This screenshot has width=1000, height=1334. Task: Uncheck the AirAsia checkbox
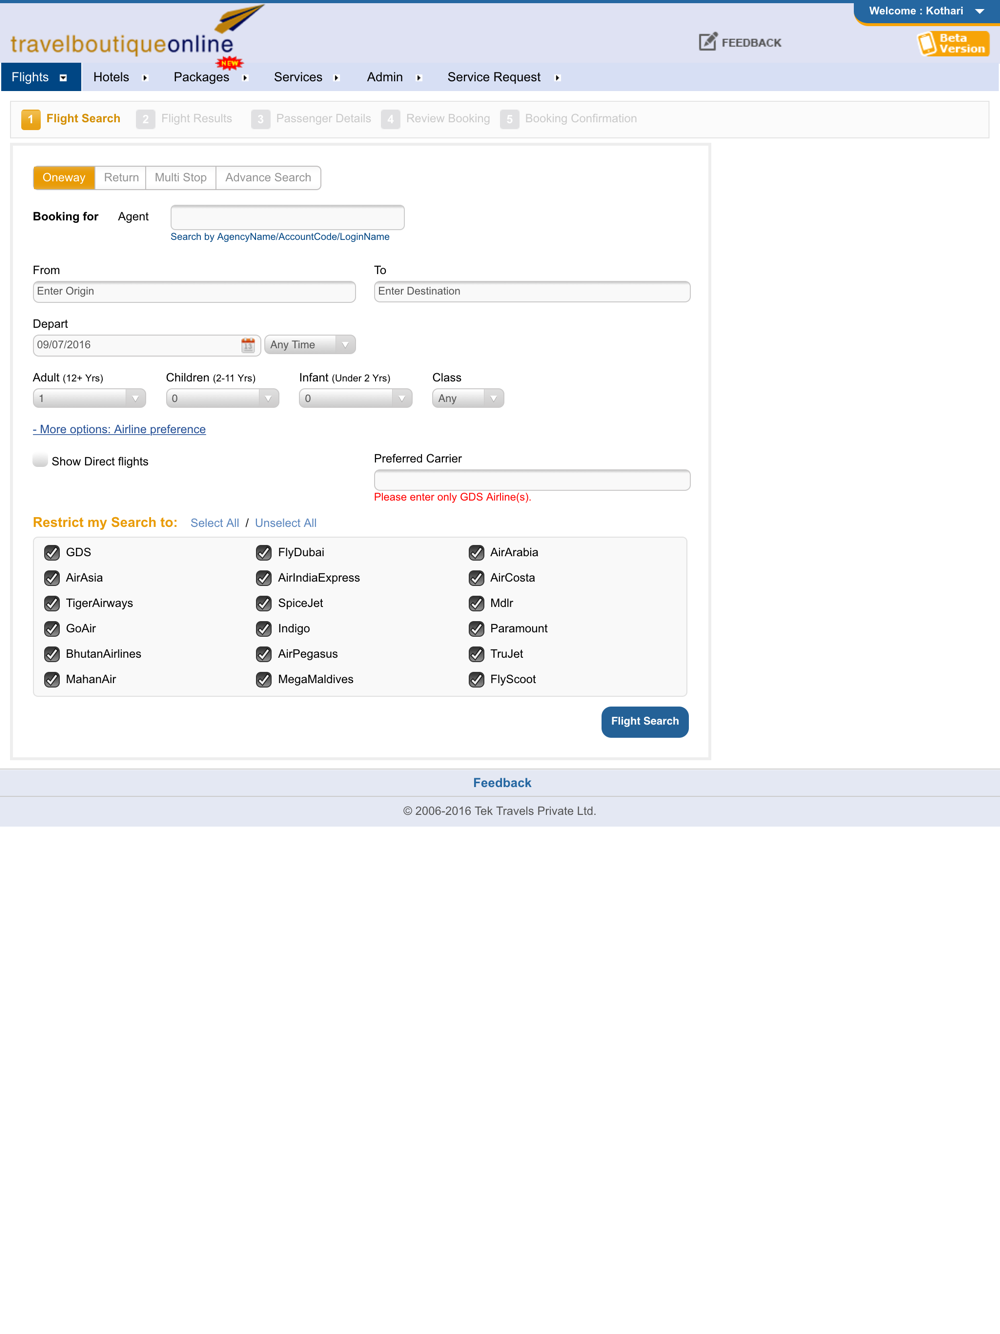coord(52,578)
